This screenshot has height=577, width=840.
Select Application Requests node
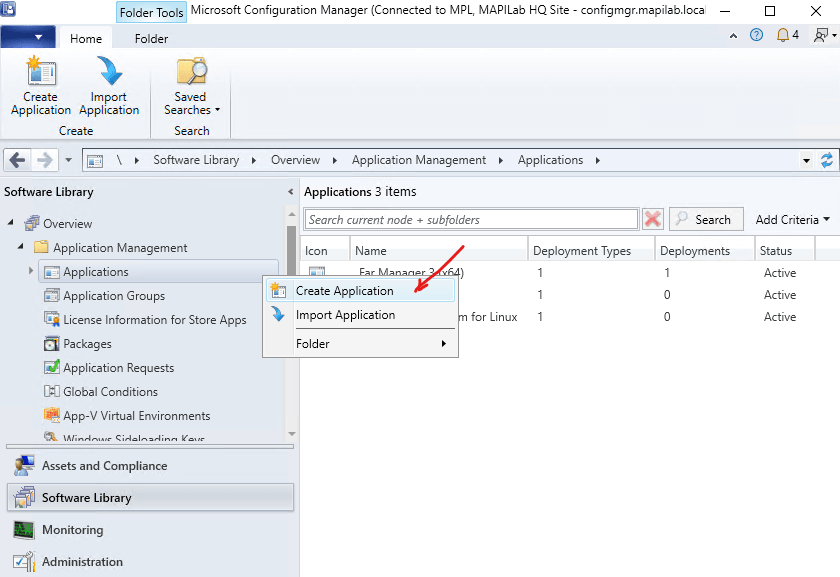click(118, 368)
